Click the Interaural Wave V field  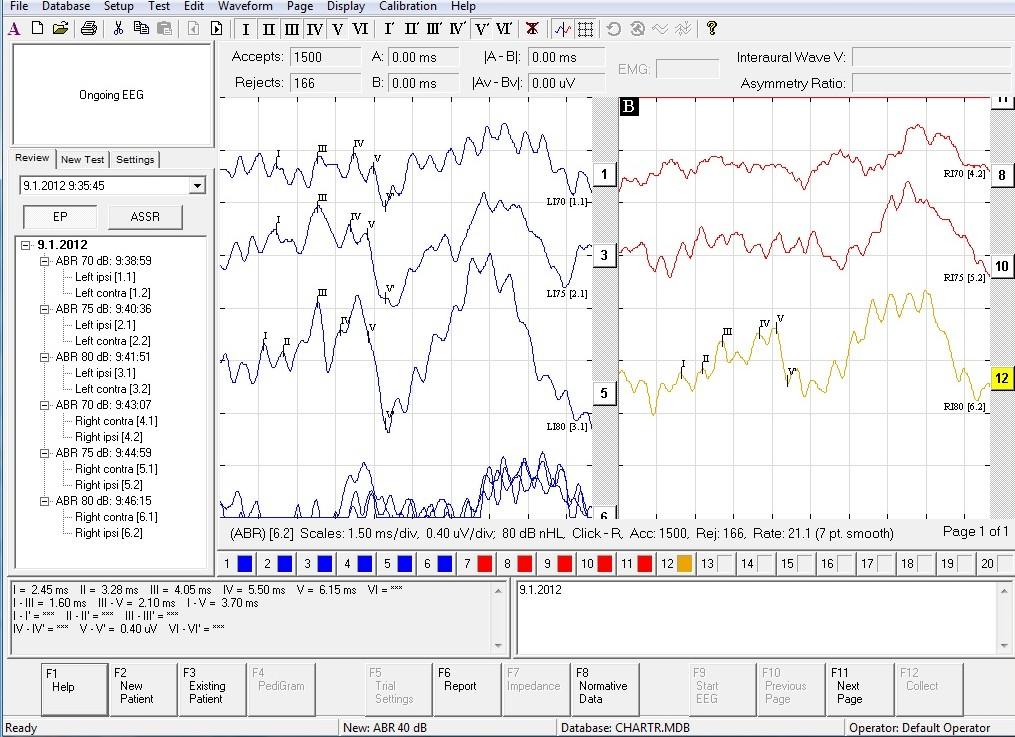click(x=930, y=58)
